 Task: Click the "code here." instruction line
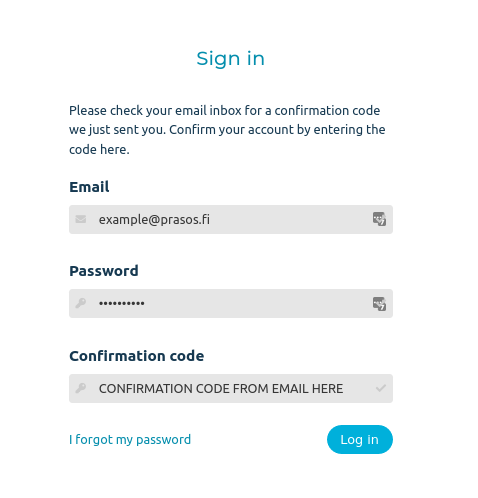pyautogui.click(x=99, y=149)
